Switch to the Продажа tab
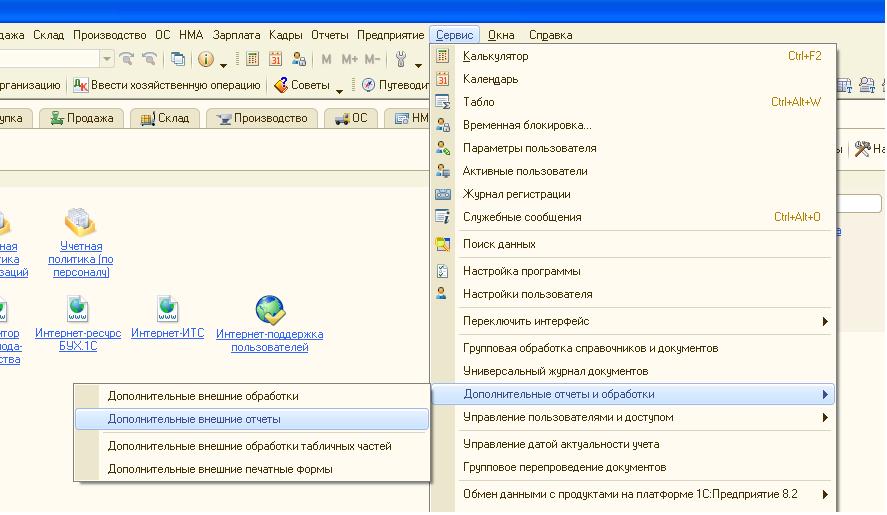 [x=81, y=118]
